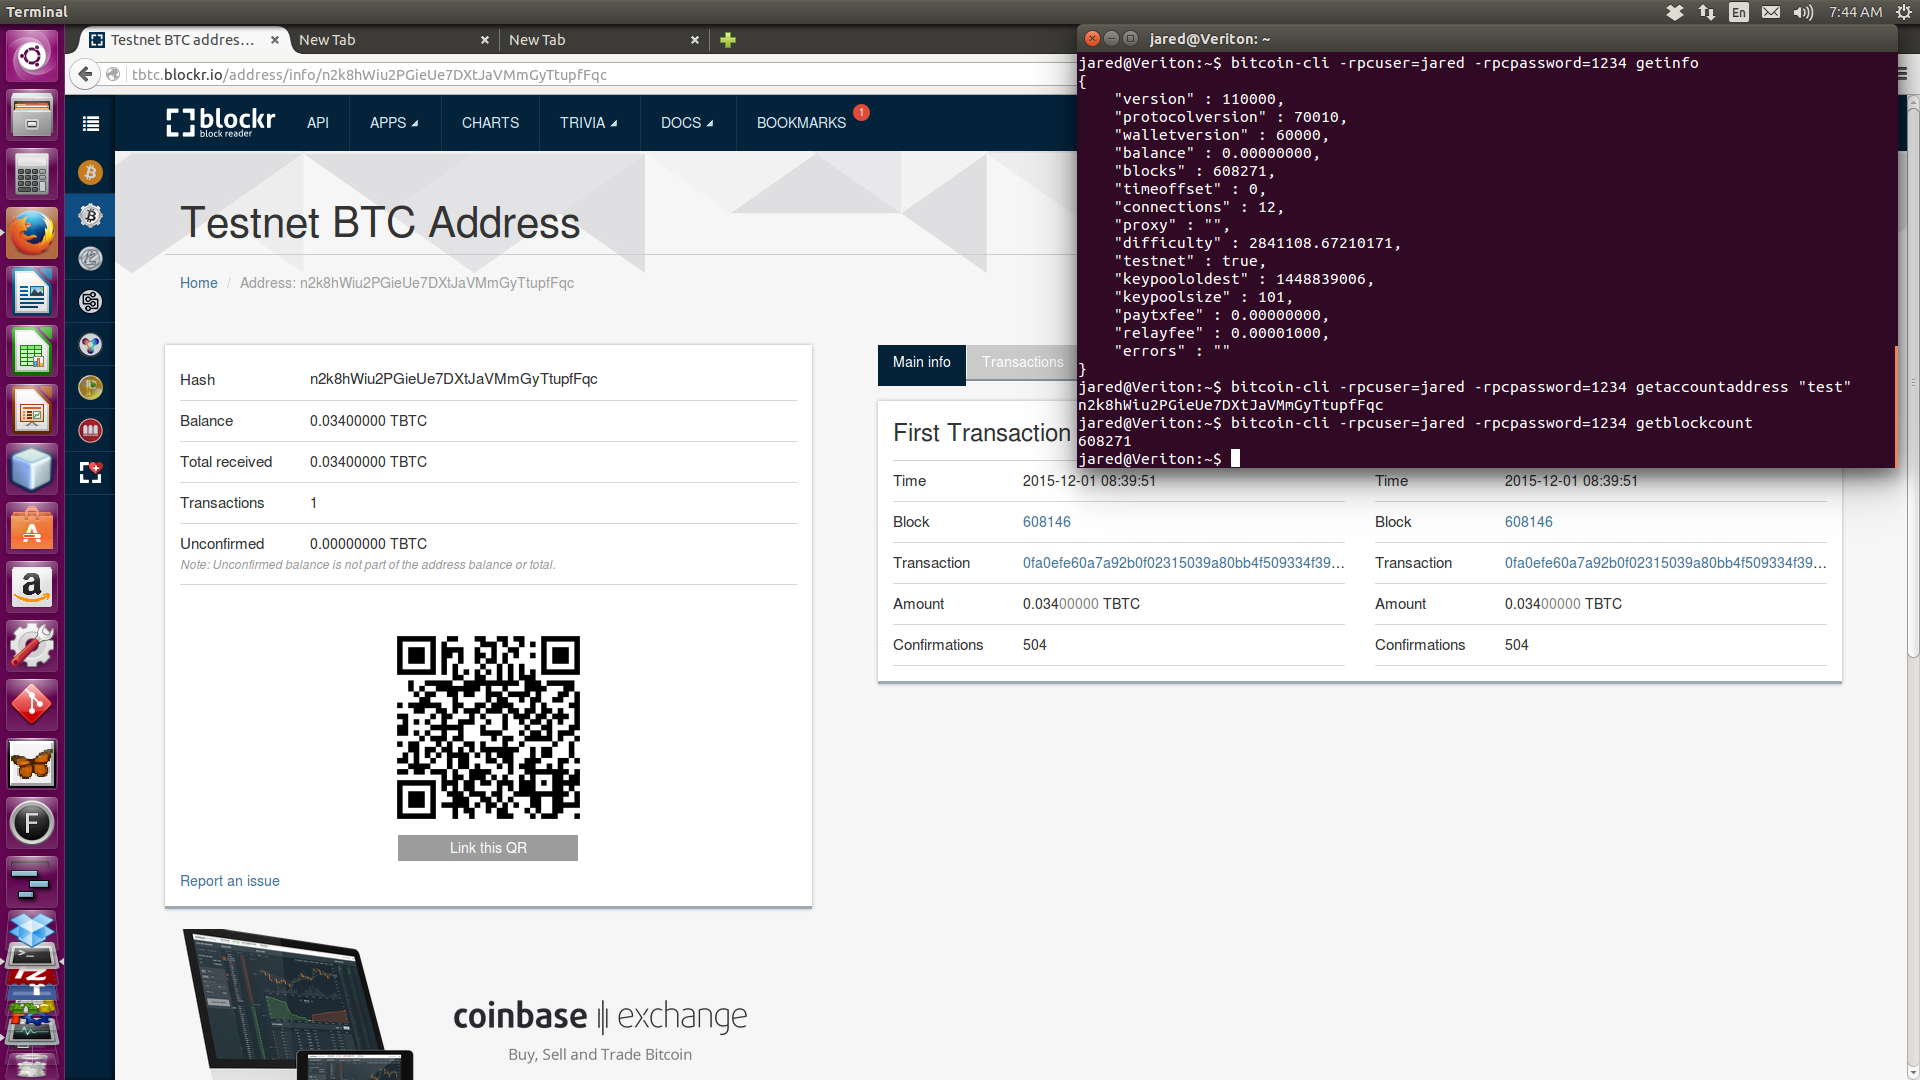Image resolution: width=1920 pixels, height=1080 pixels.
Task: Select the second New Tab browser tab
Action: pos(600,40)
